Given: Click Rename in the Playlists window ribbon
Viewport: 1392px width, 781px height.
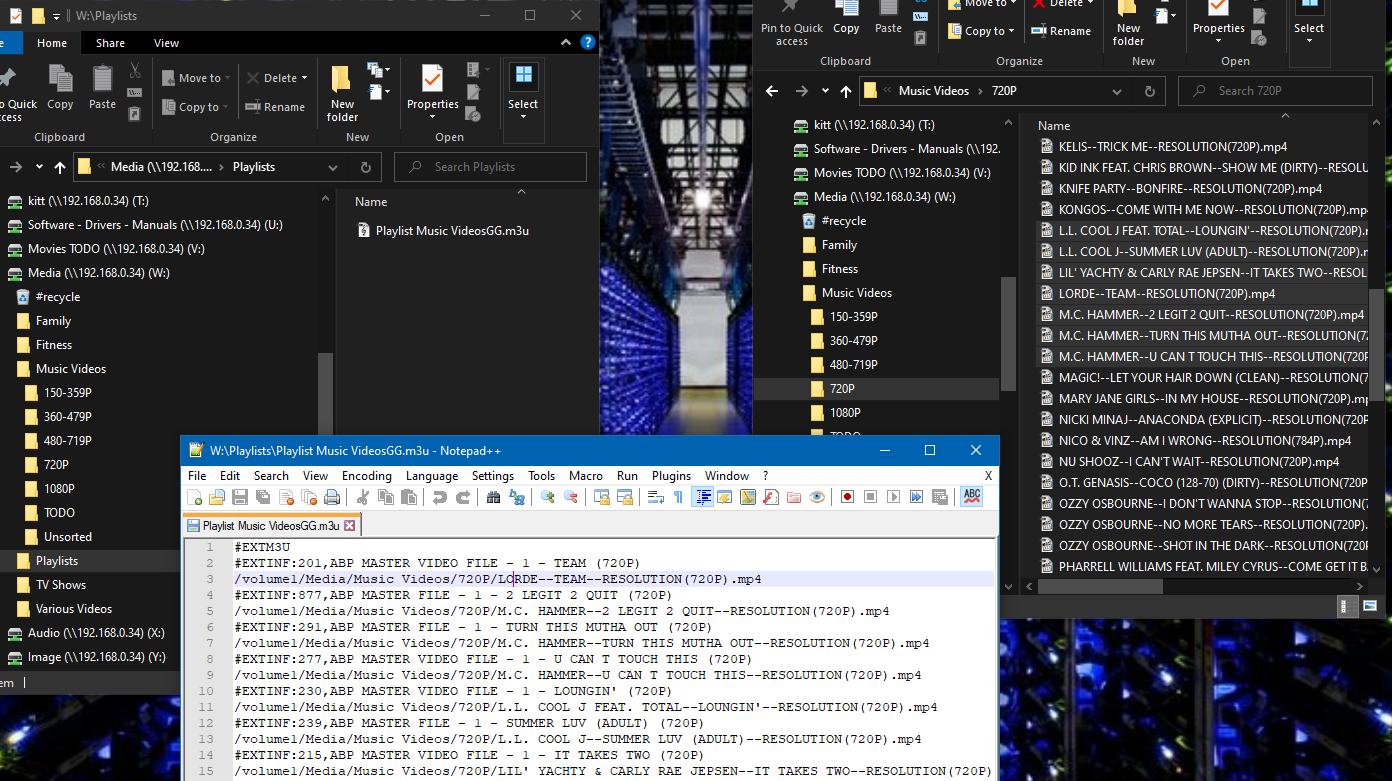Looking at the screenshot, I should coord(275,107).
